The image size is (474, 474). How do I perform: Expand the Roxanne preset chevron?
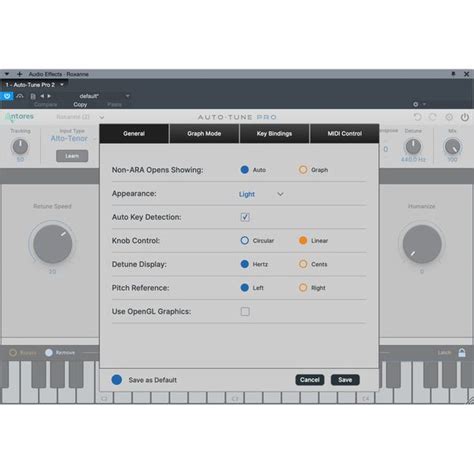pos(102,117)
